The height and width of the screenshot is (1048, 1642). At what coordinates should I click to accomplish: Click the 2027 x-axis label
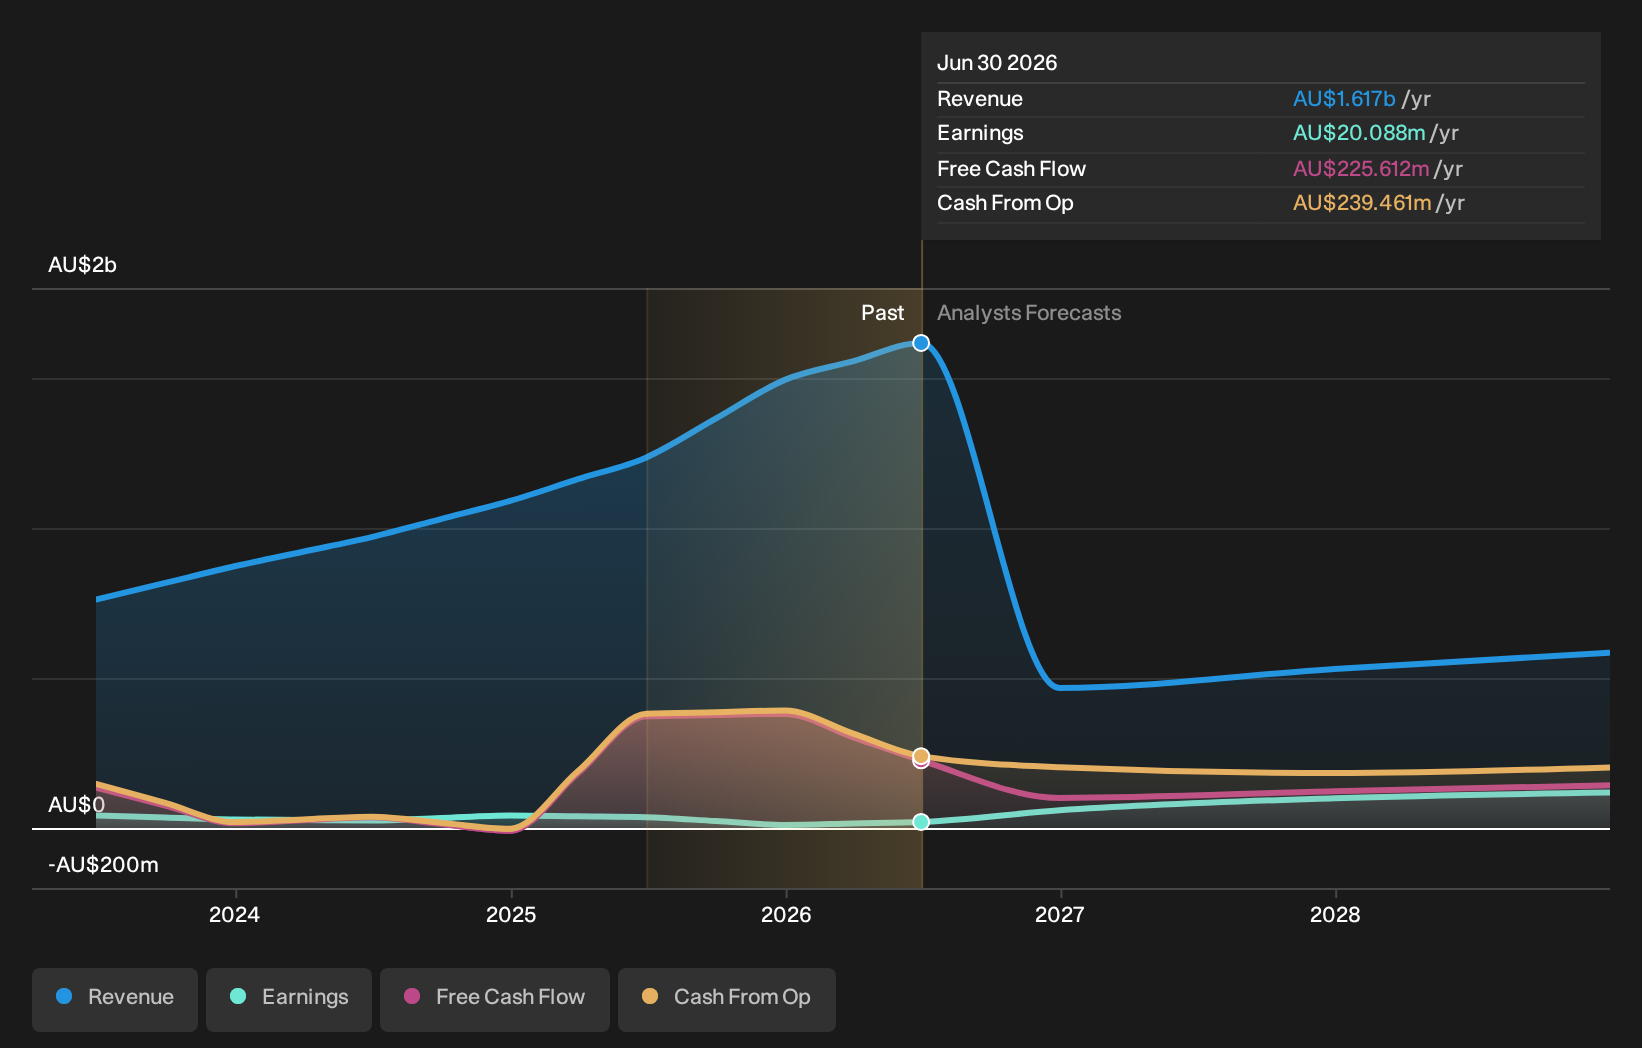[x=1060, y=915]
